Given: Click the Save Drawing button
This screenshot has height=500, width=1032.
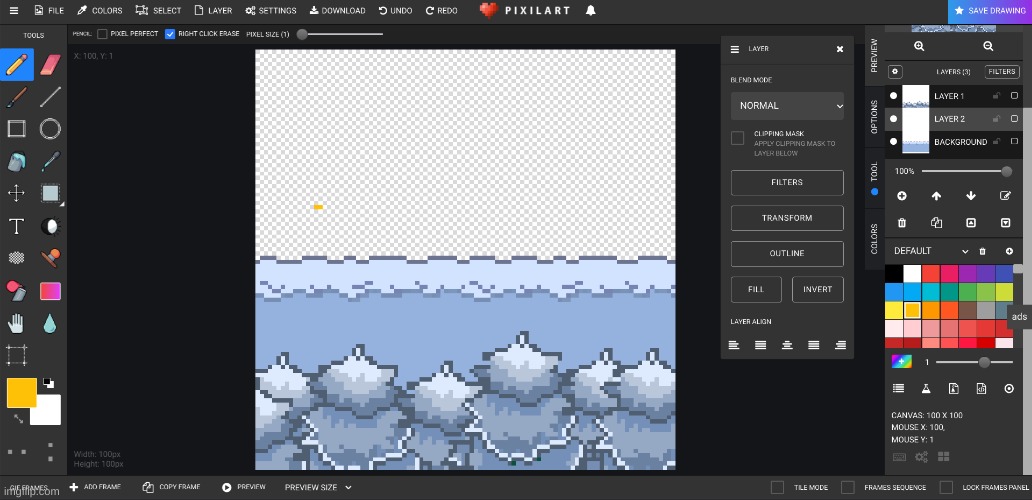Looking at the screenshot, I should pyautogui.click(x=990, y=11).
